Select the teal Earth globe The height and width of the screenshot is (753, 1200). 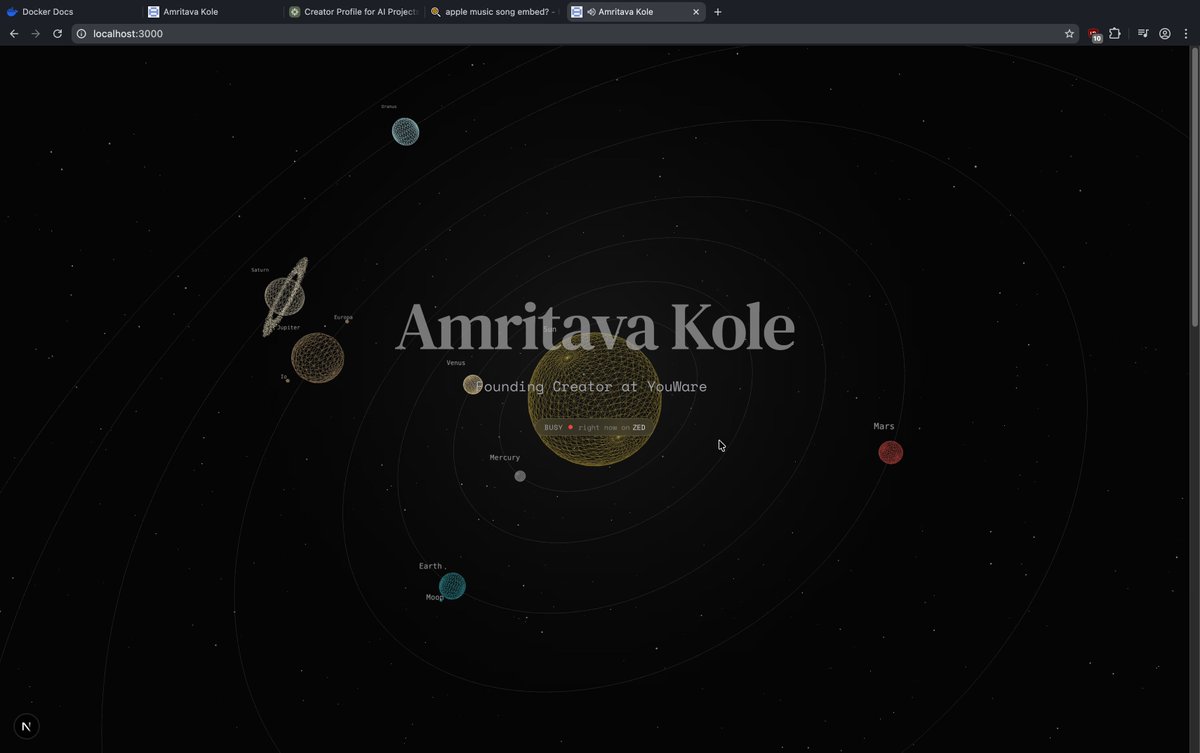pyautogui.click(x=452, y=585)
